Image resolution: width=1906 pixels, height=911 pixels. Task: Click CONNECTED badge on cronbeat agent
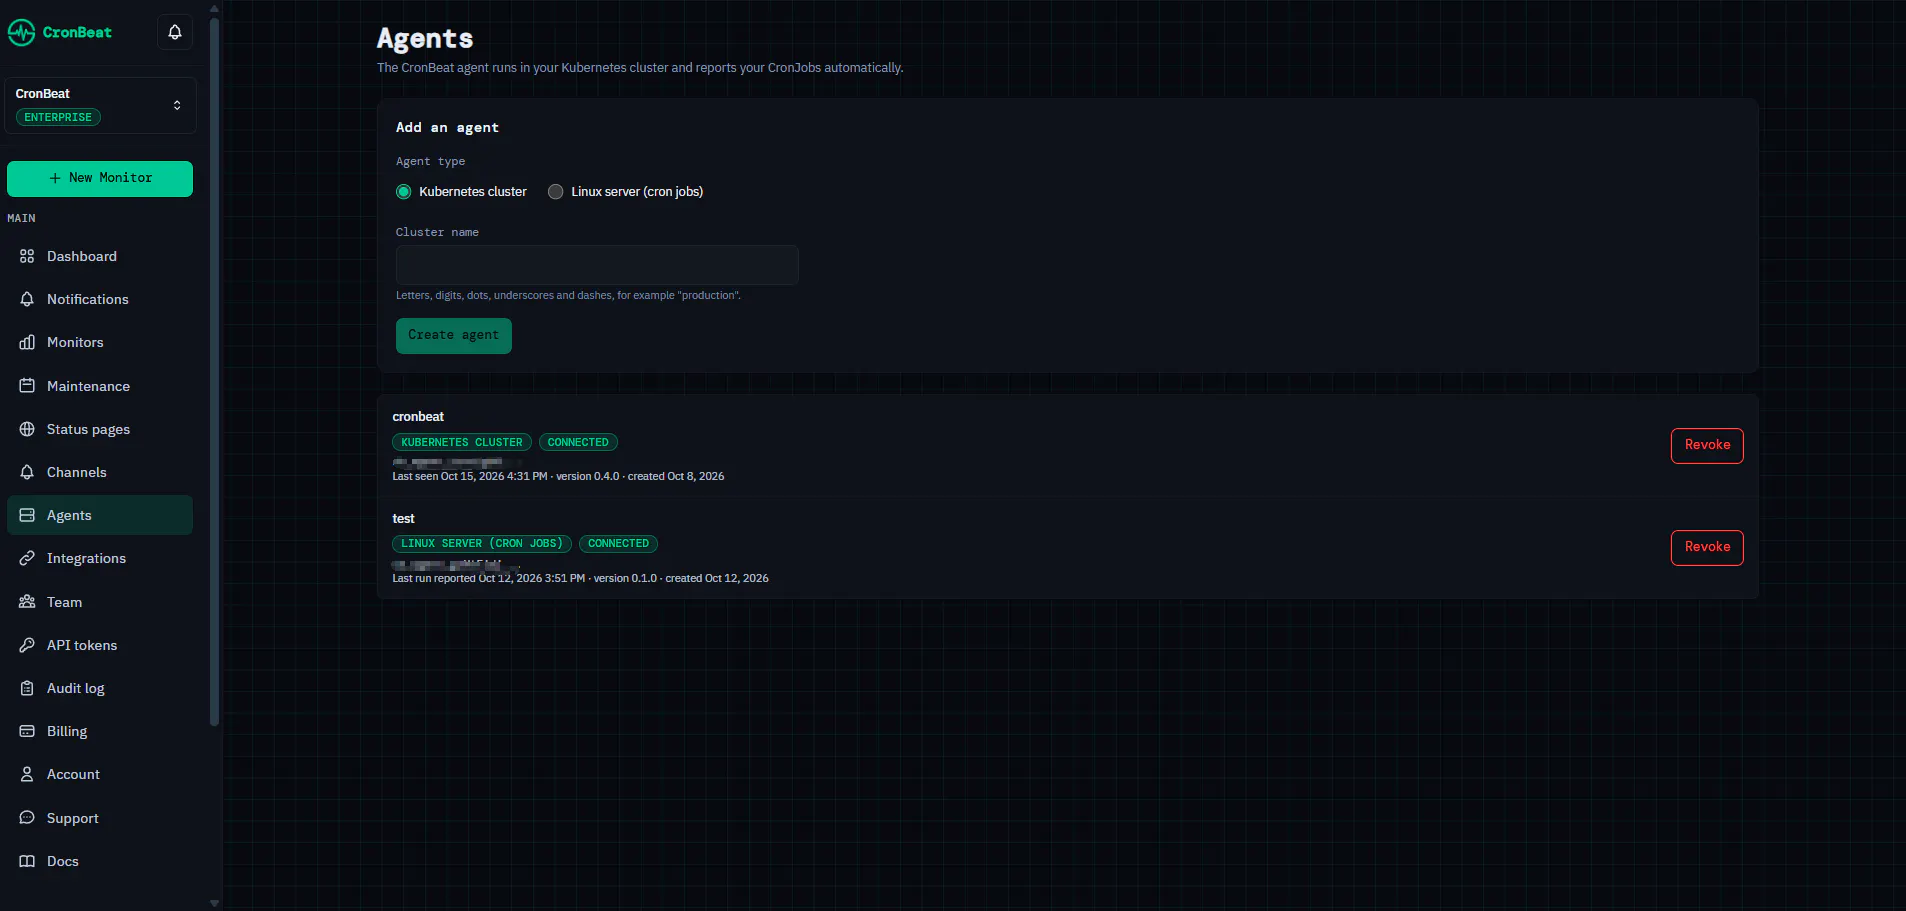click(x=578, y=442)
